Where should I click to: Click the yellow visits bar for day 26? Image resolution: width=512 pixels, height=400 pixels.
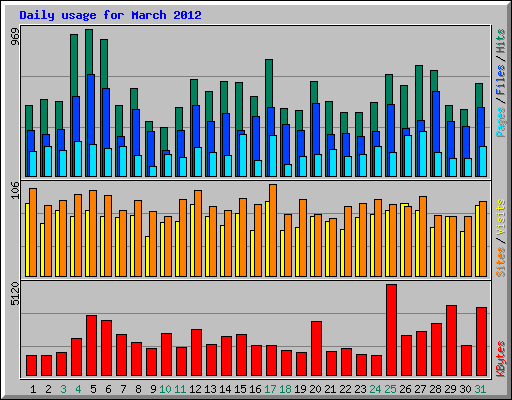(404, 240)
